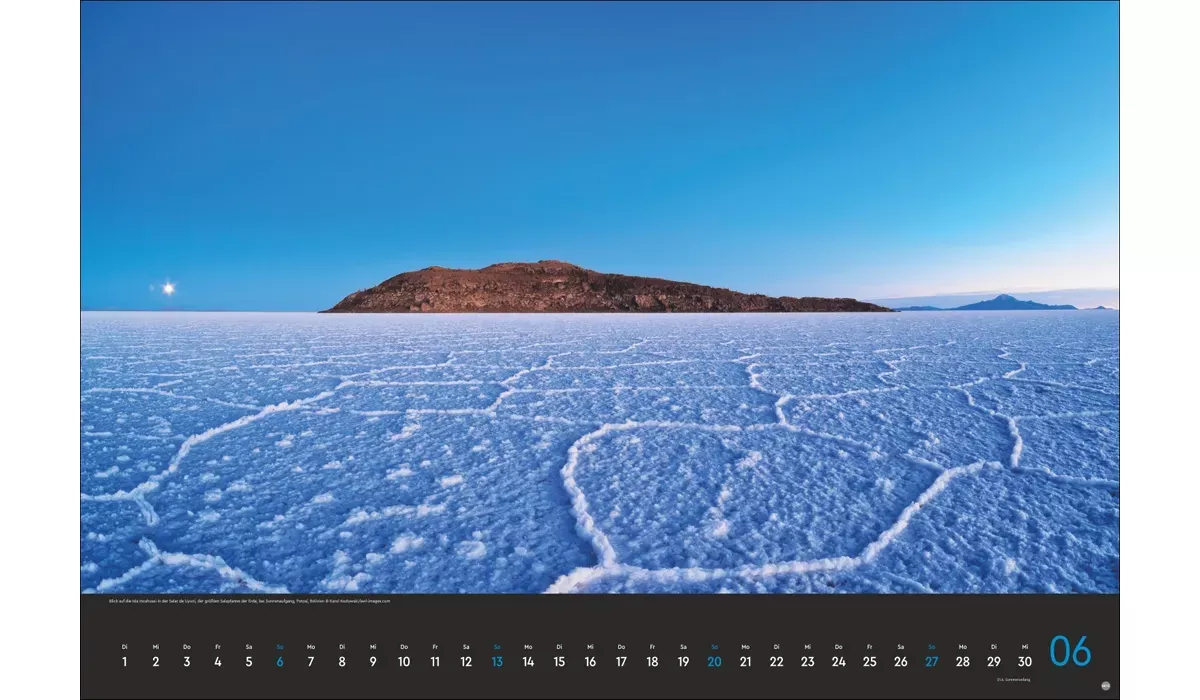
Task: Select calendar date 17
Action: (621, 662)
